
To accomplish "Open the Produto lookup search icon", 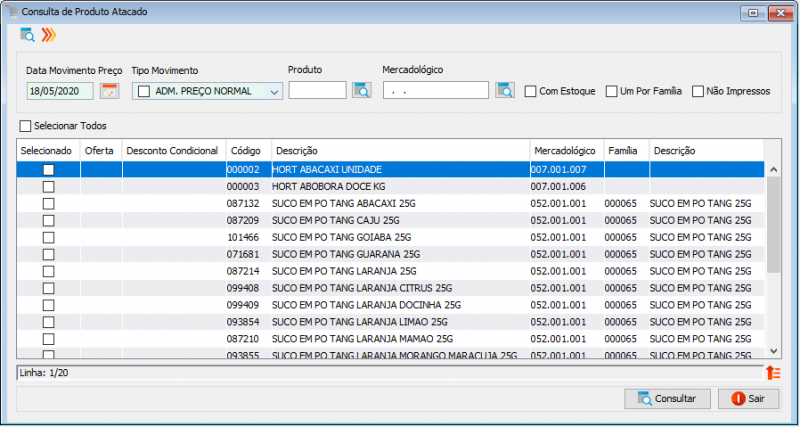I will point(362,90).
